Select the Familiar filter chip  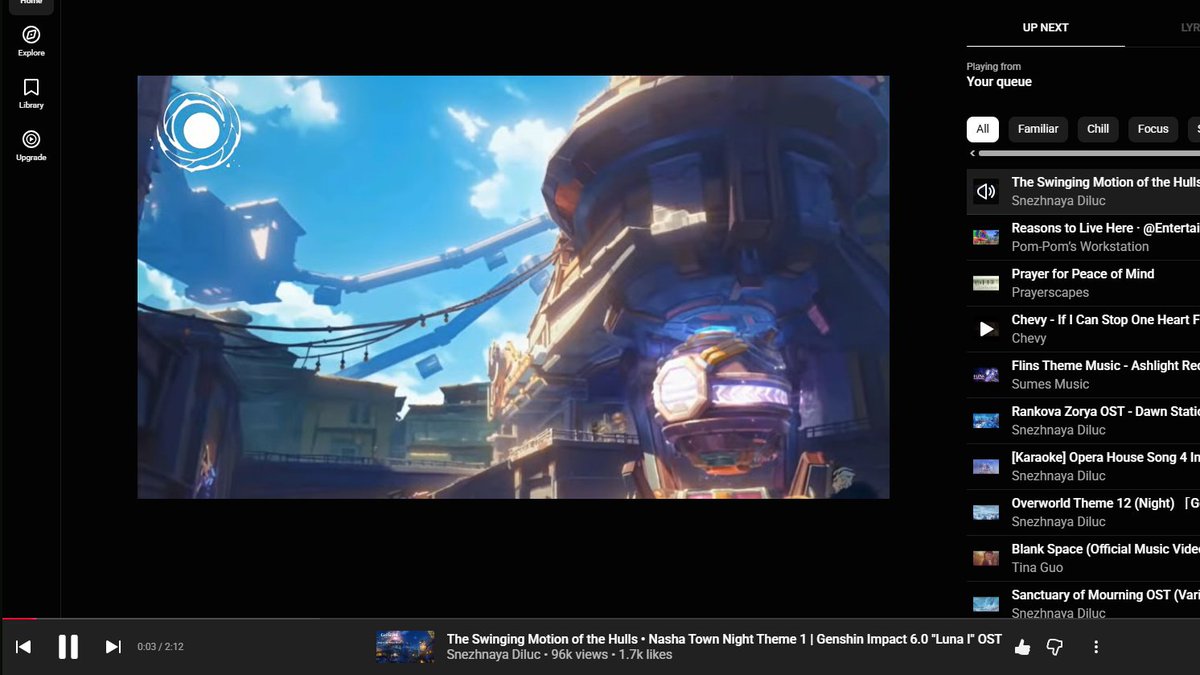click(1038, 129)
